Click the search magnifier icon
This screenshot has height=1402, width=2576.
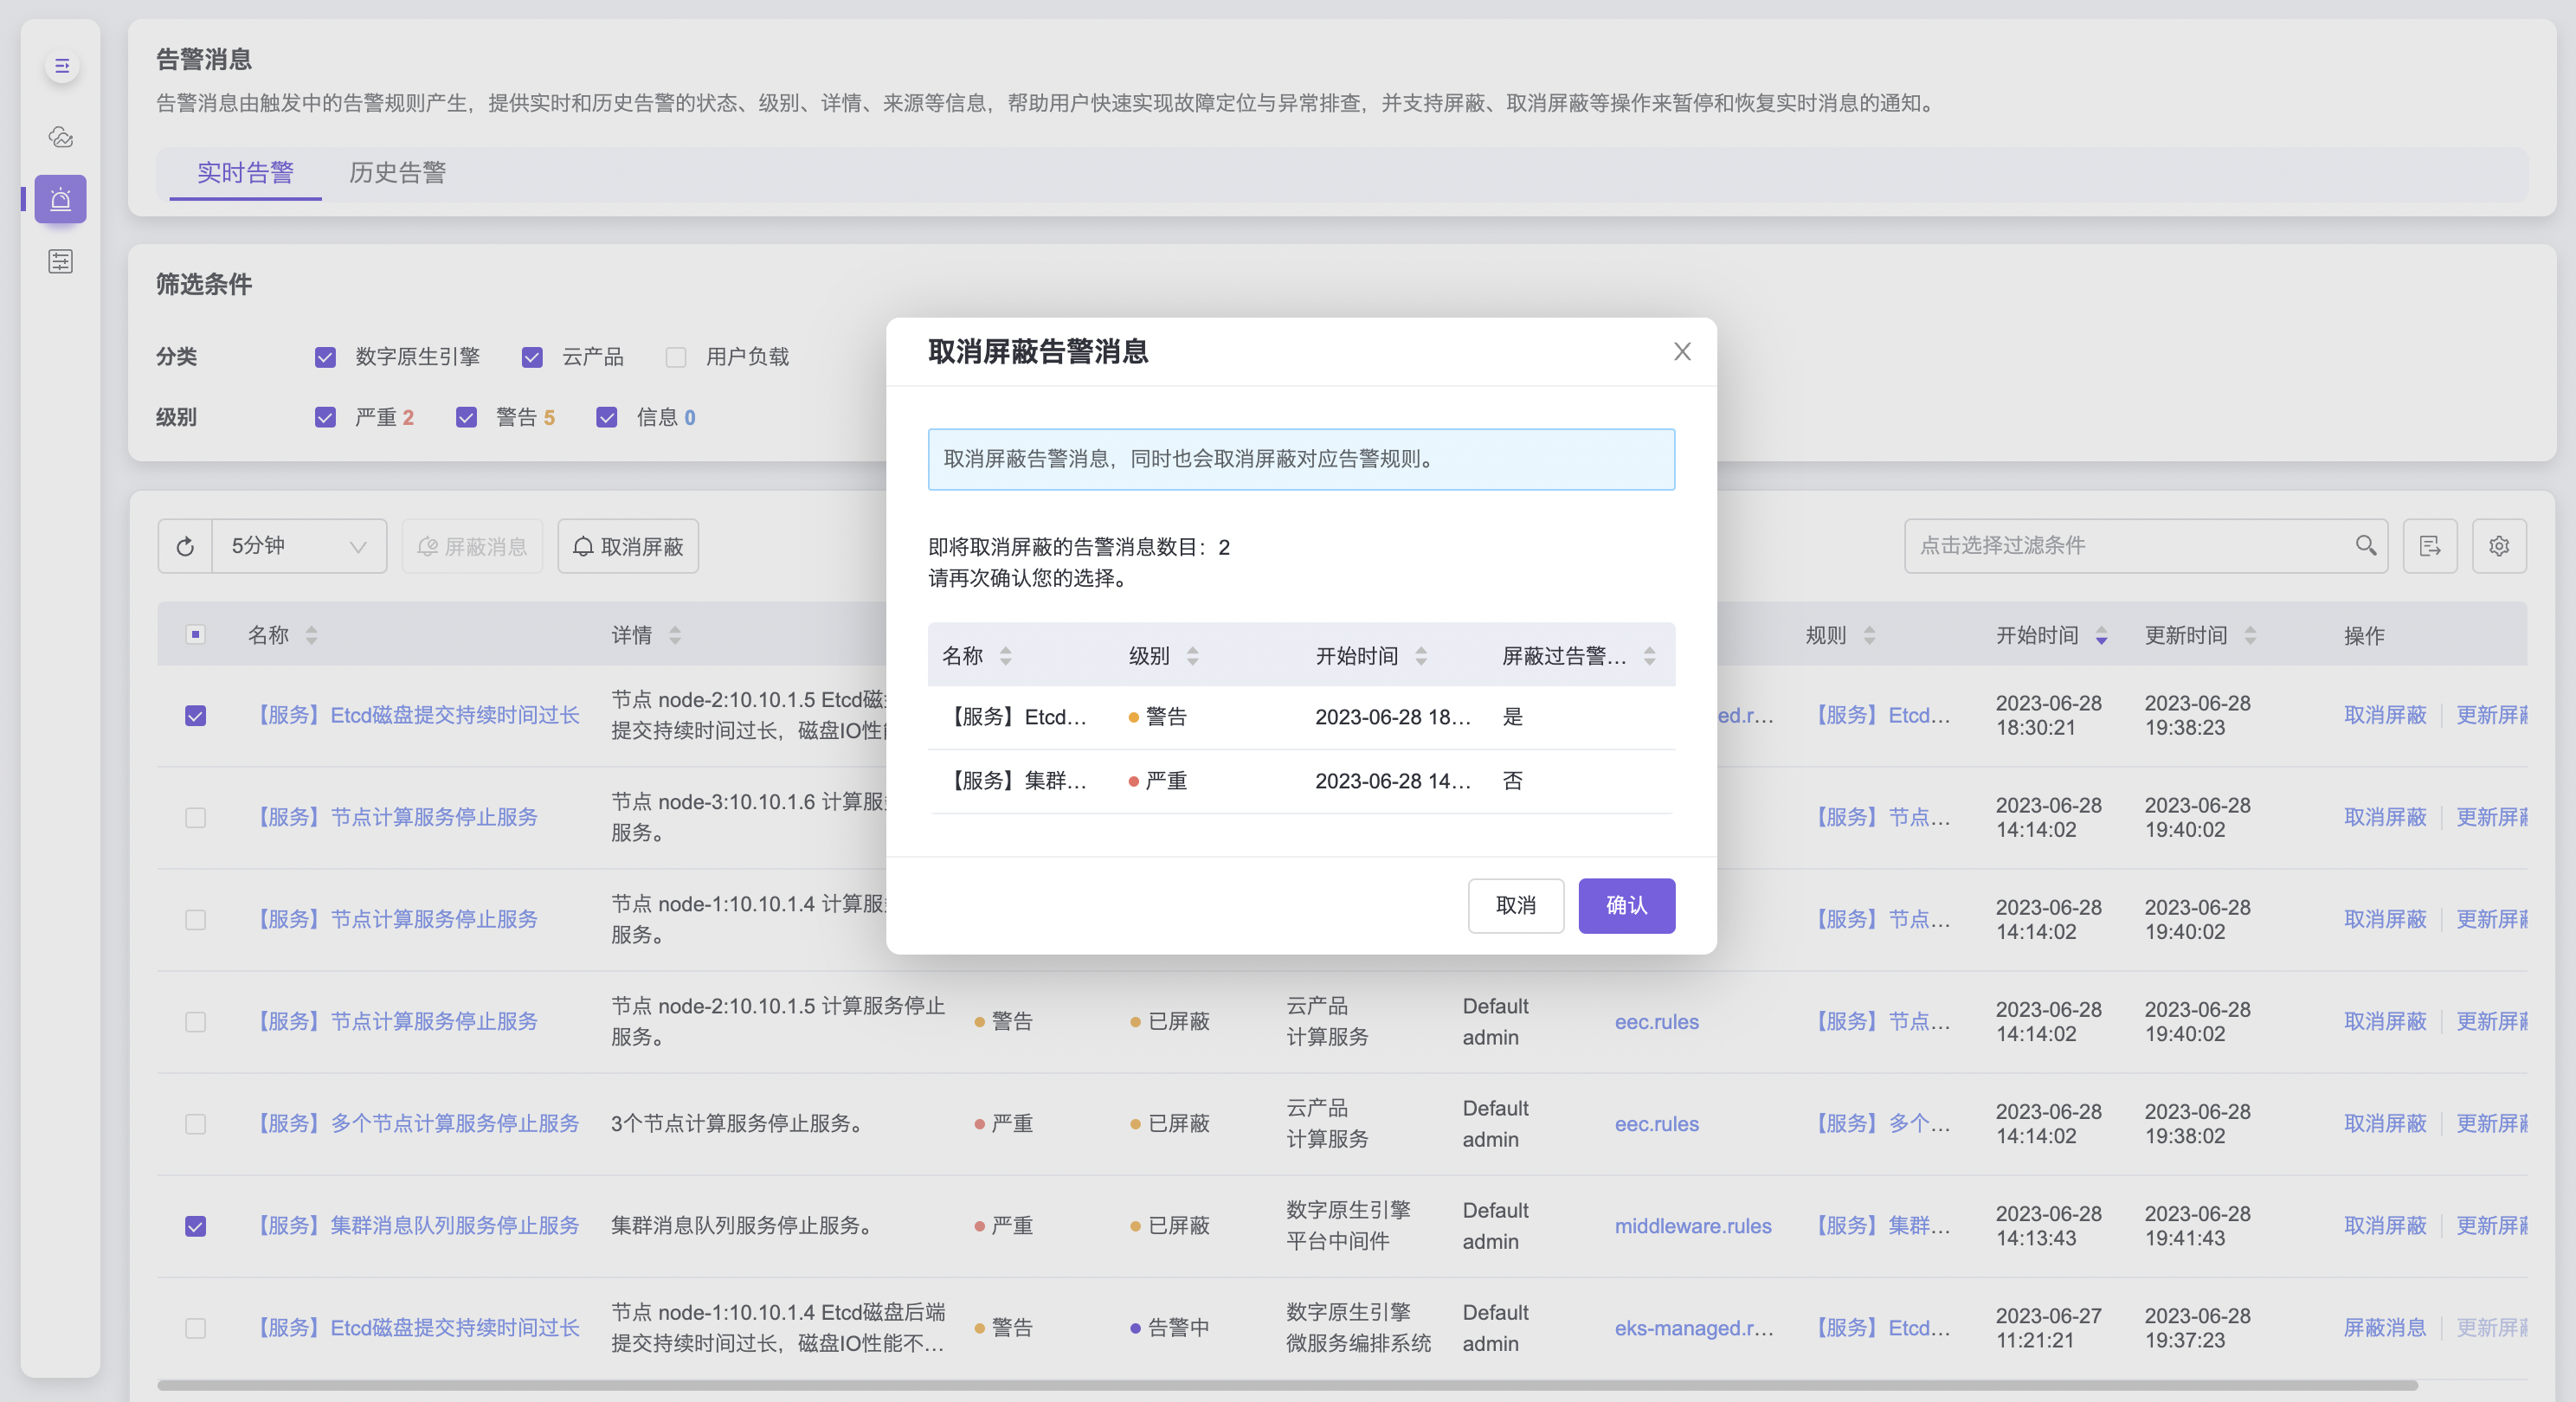coord(2365,545)
